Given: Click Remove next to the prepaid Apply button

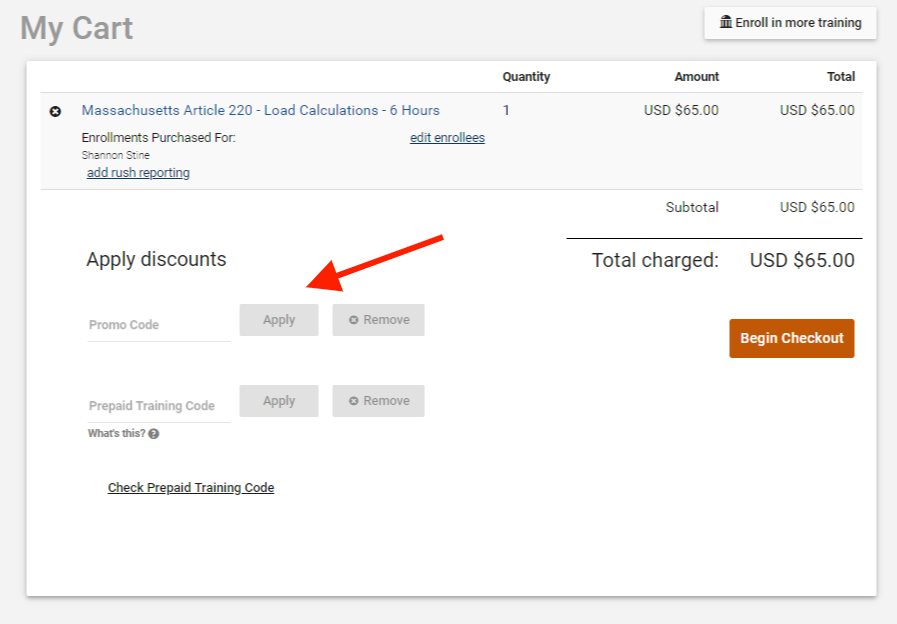Looking at the screenshot, I should [x=378, y=400].
